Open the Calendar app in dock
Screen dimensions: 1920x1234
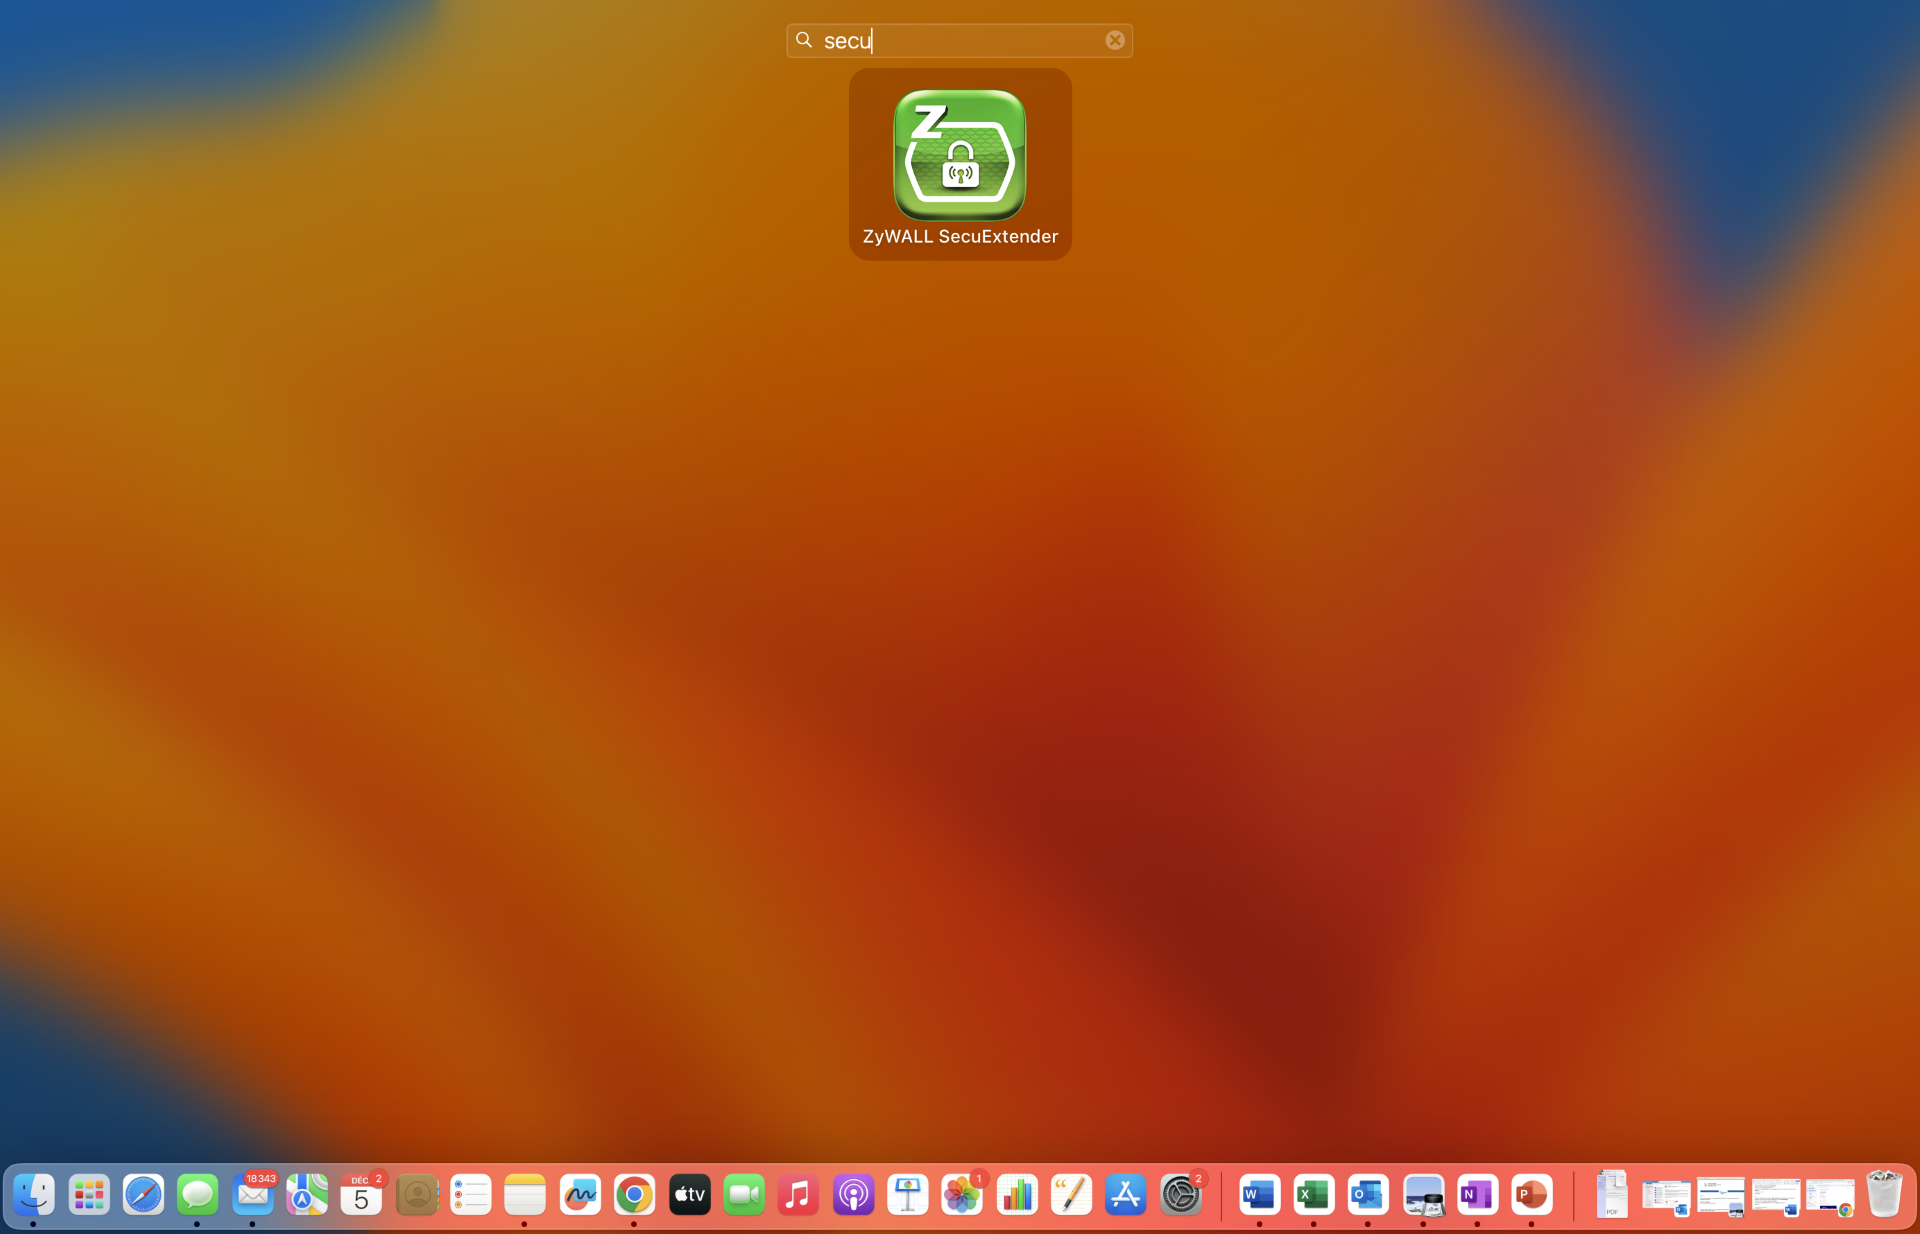(361, 1194)
